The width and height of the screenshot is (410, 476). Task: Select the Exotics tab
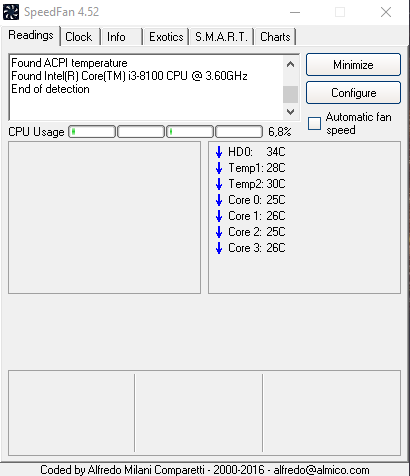(166, 37)
